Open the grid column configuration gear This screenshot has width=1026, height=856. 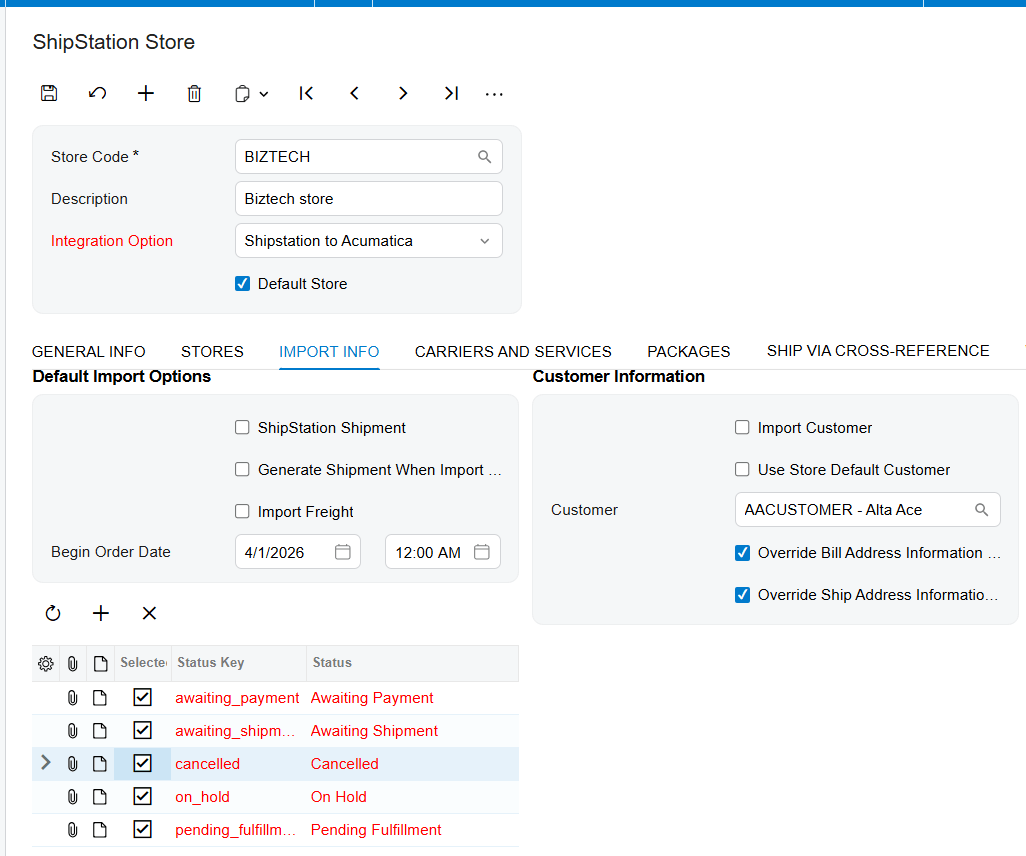(46, 664)
